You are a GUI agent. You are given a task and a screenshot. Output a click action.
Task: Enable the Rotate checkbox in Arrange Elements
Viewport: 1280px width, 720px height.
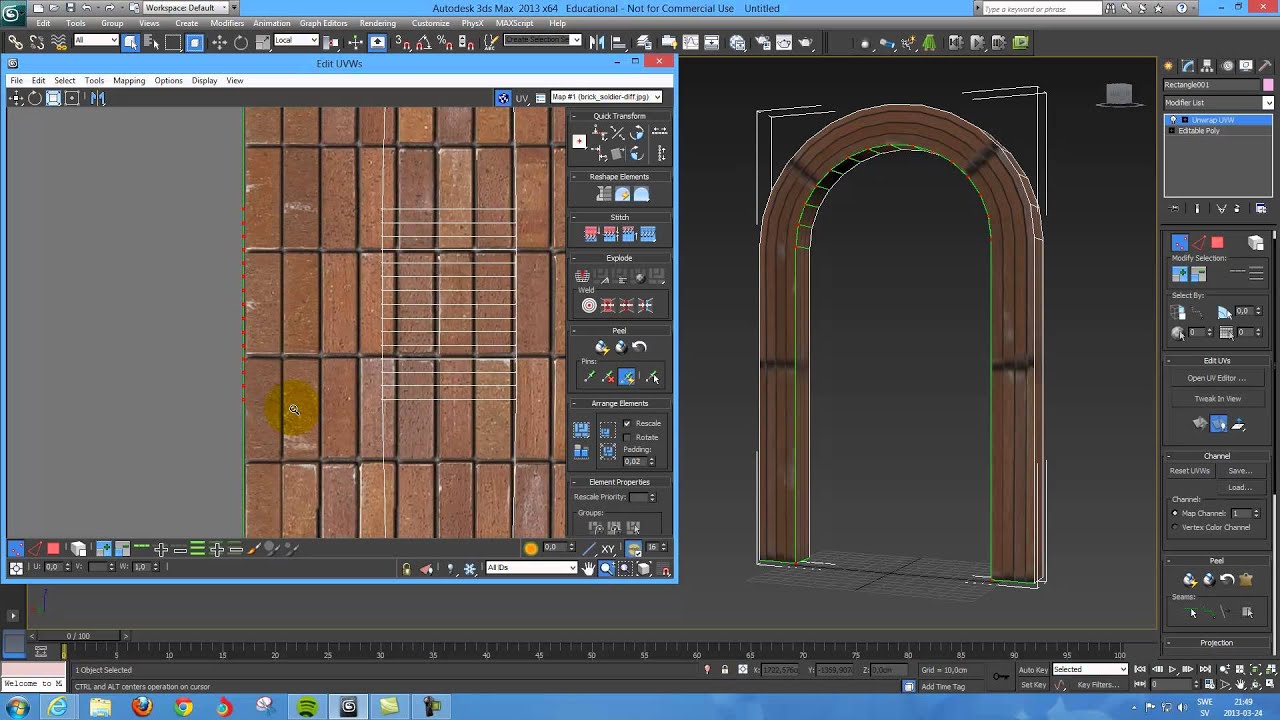click(x=627, y=438)
